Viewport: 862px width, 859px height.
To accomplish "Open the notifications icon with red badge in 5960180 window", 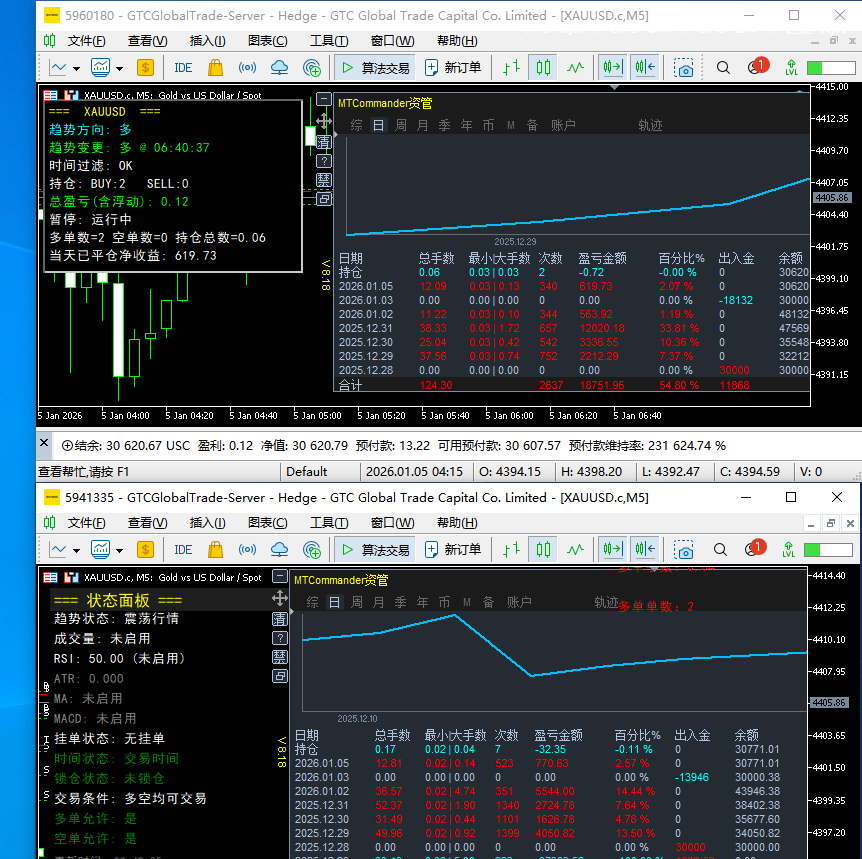I will click(x=756, y=68).
